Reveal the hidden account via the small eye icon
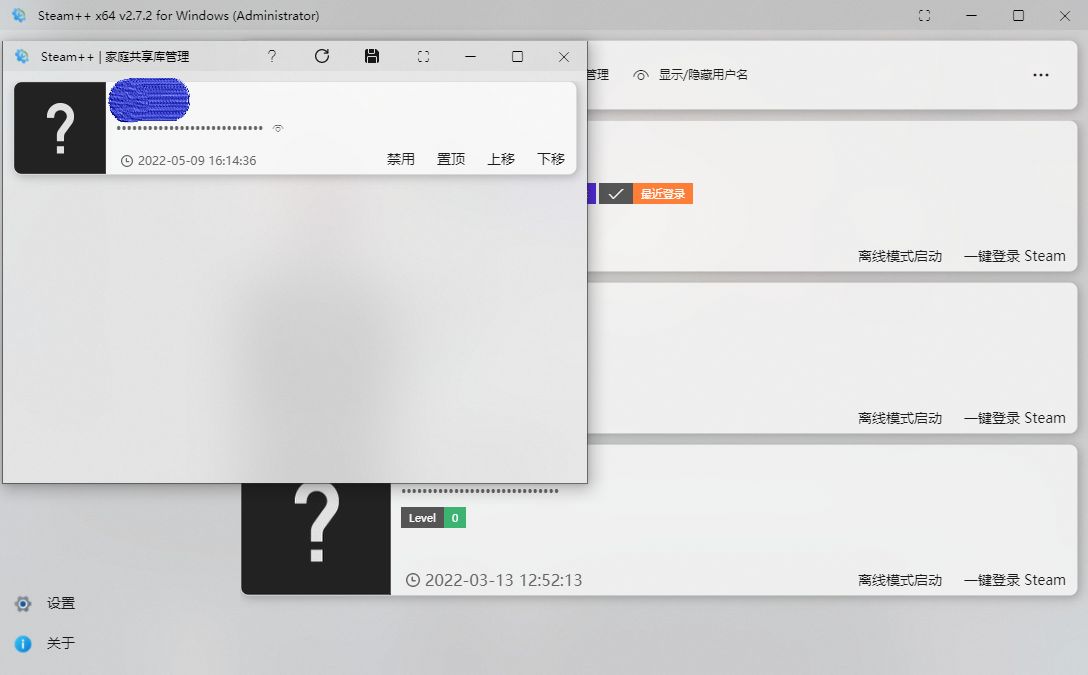Screen dimensions: 1088x675 [278, 128]
